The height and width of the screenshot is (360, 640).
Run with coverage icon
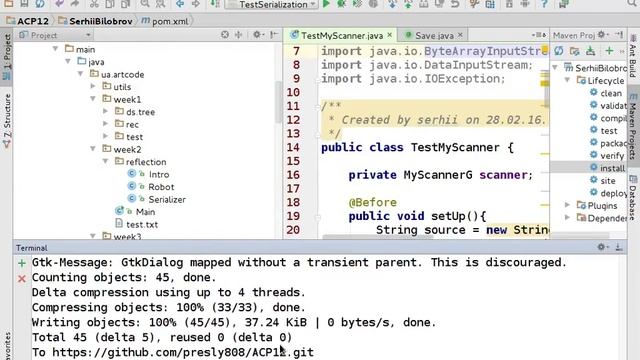tap(357, 4)
